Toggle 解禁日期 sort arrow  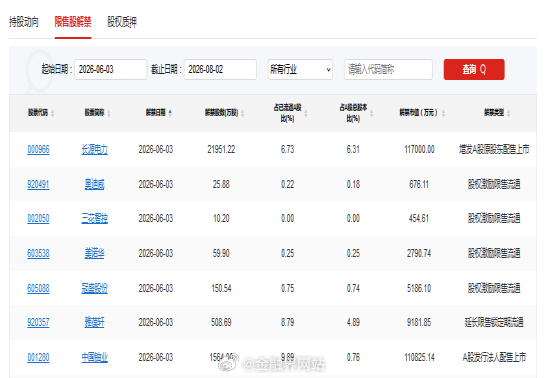(x=170, y=113)
